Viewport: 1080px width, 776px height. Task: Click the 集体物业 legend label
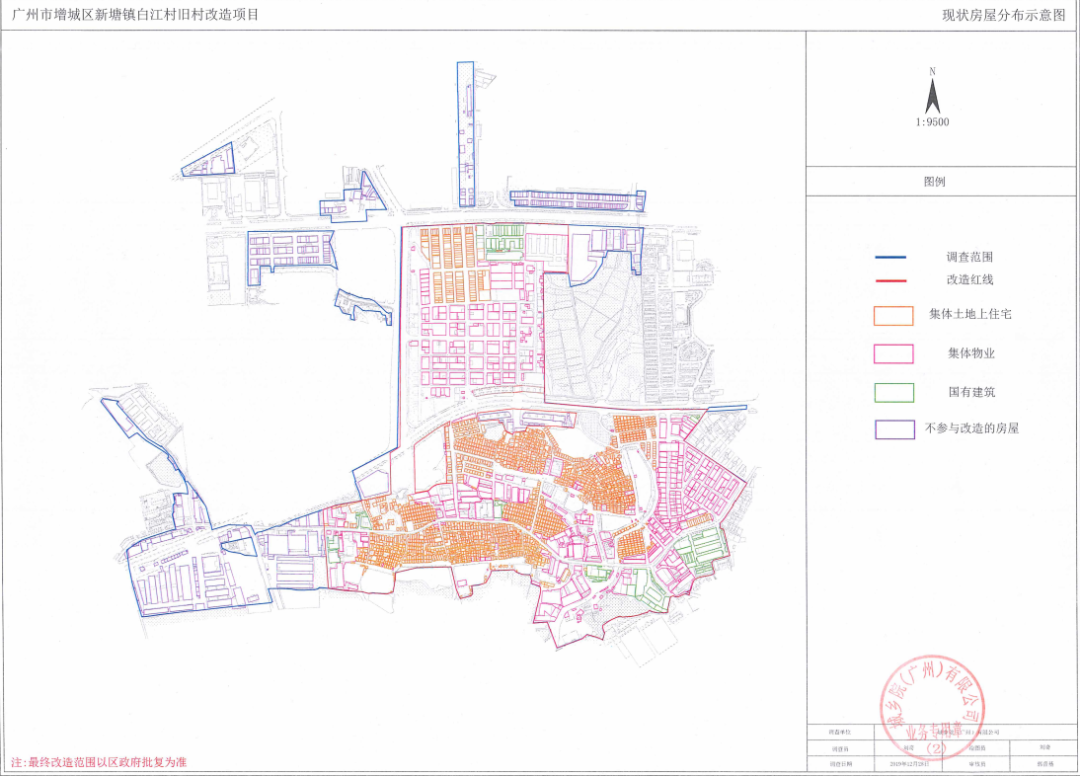(971, 353)
